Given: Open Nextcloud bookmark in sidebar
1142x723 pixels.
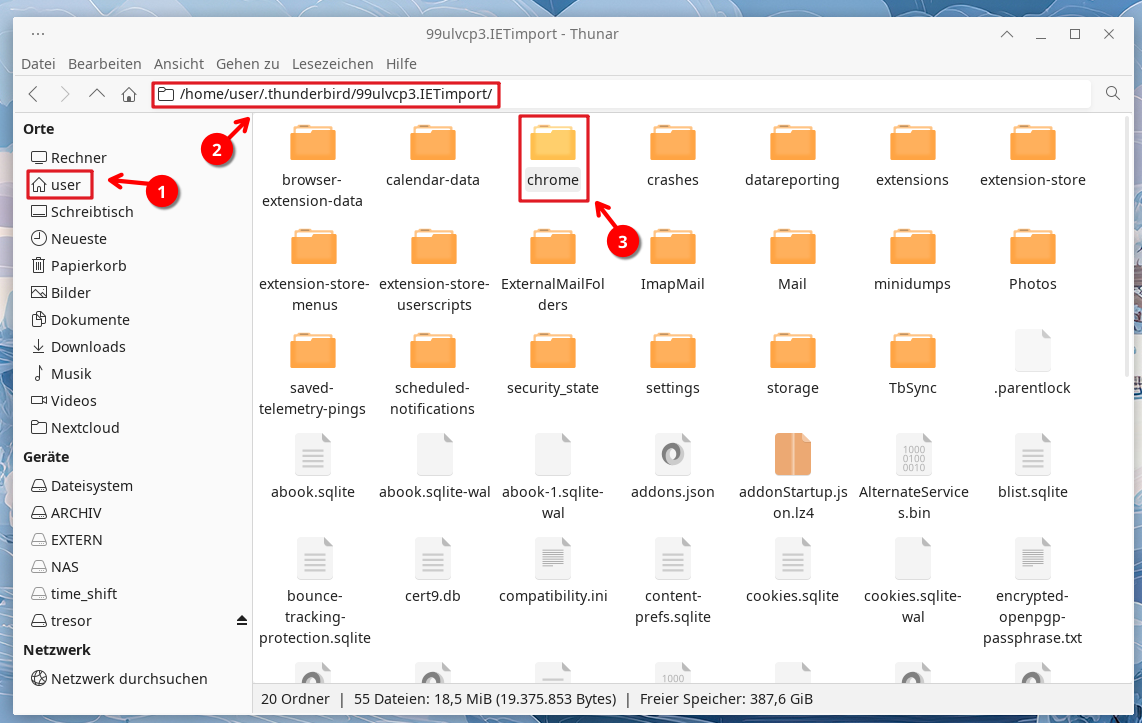Looking at the screenshot, I should click(85, 428).
